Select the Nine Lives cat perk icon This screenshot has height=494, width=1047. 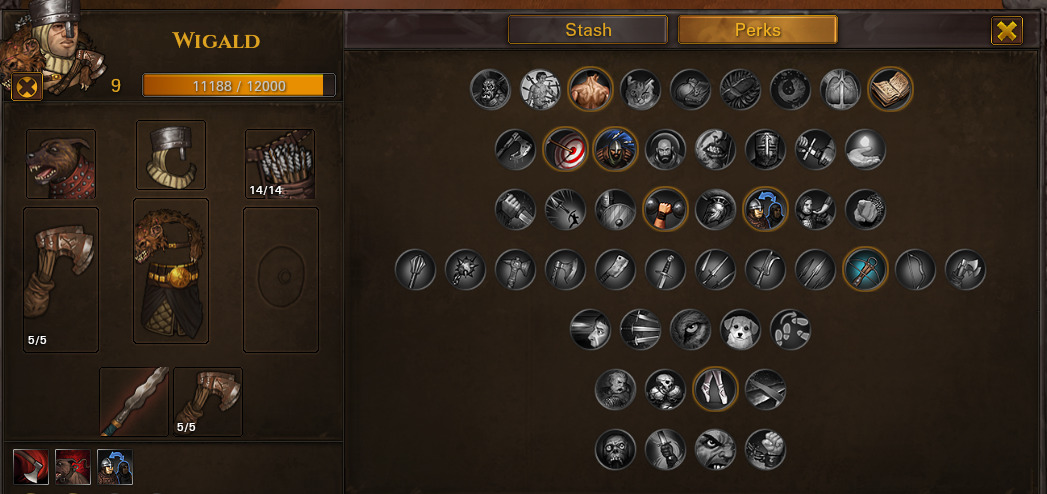pos(640,89)
